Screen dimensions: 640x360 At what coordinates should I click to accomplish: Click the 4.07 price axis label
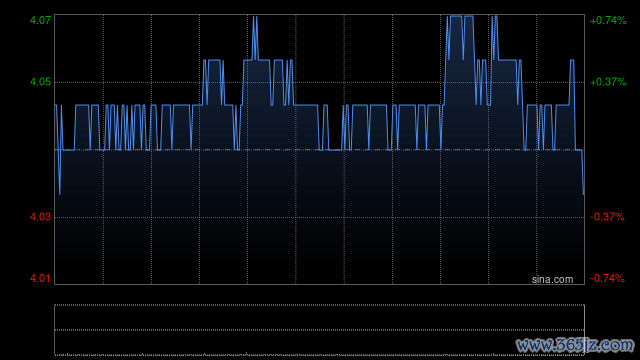coord(40,20)
